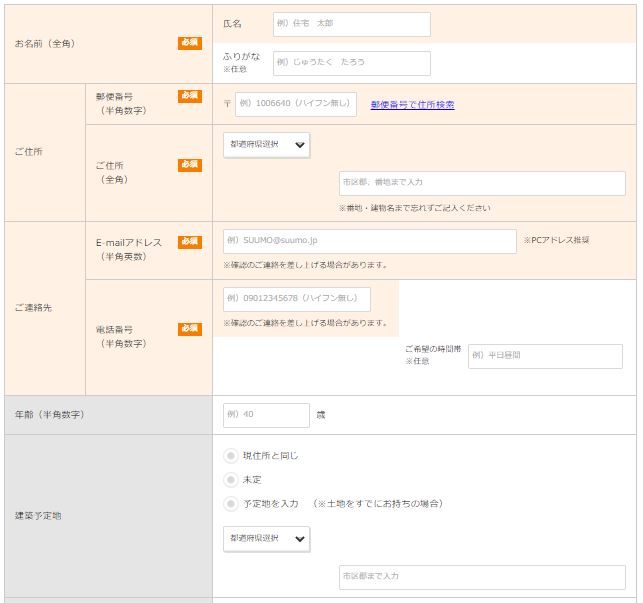643x603 pixels.
Task: Open the 都道府県選択 dropdown under 建築予定地
Action: [266, 539]
